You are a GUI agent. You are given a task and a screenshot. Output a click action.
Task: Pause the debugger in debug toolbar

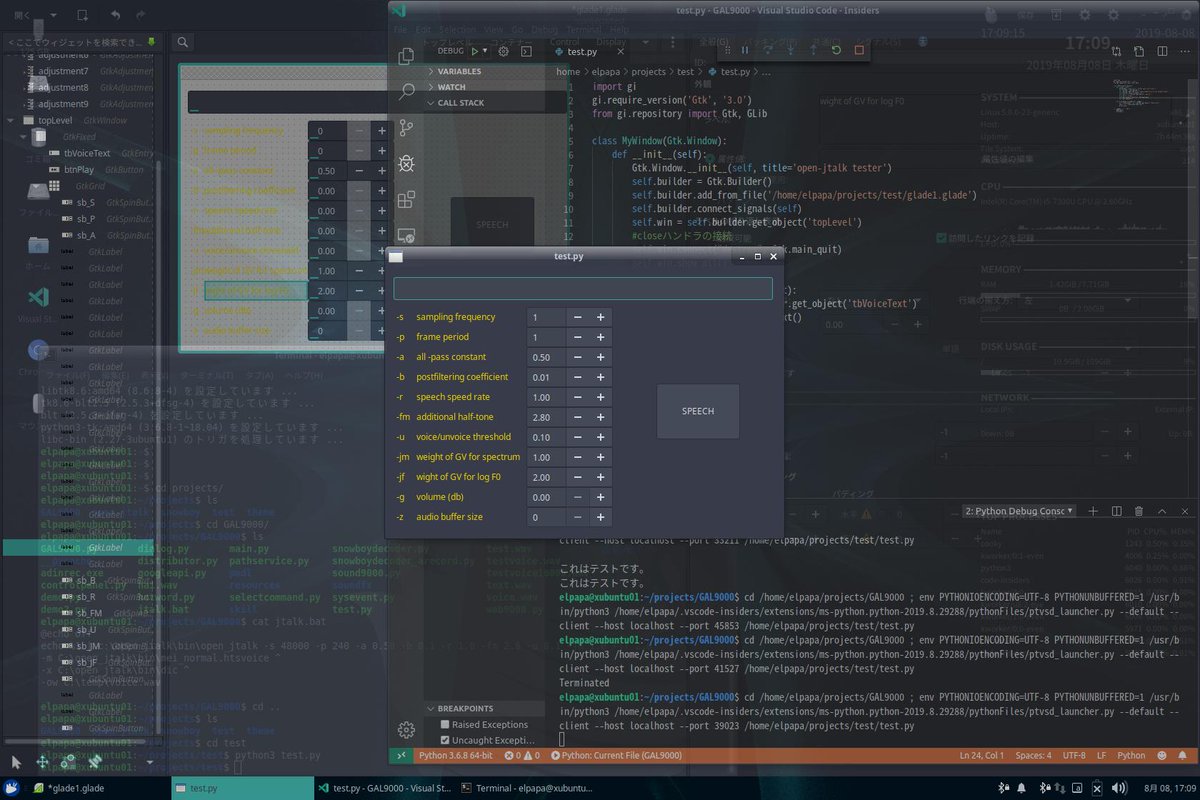pos(745,50)
